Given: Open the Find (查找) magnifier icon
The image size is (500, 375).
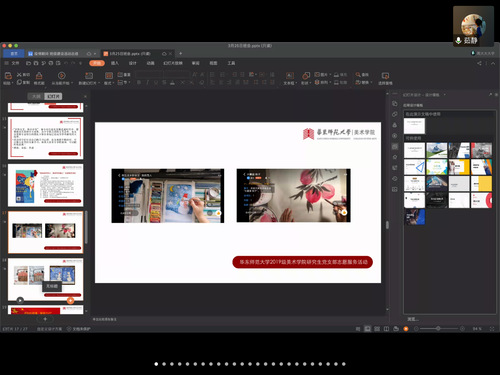Looking at the screenshot, I should (x=358, y=75).
